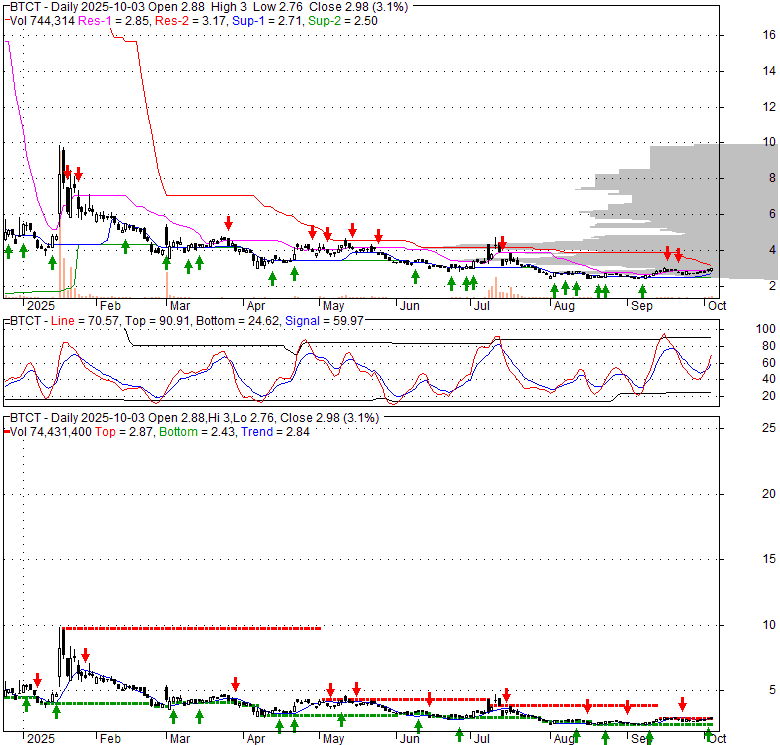The height and width of the screenshot is (745, 780).
Task: Click the green buy arrow in September, top chart
Action: pos(642,291)
